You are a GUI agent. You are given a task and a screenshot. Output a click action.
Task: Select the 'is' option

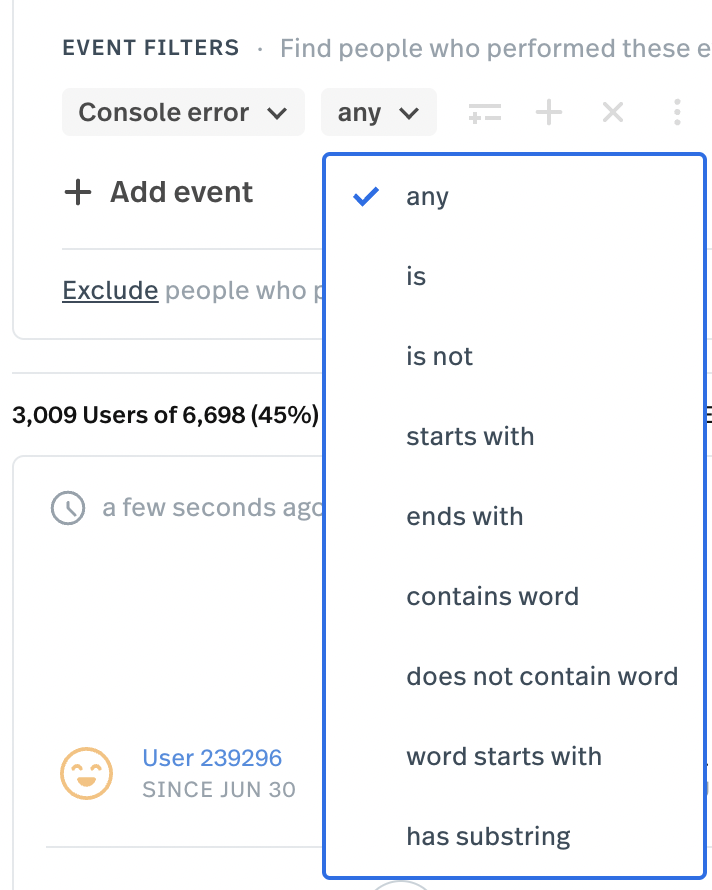tap(514, 276)
